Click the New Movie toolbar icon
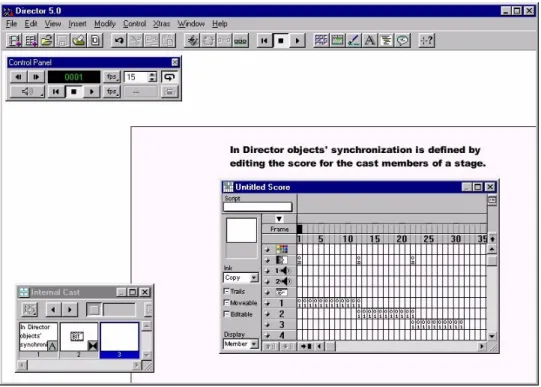The width and height of the screenshot is (541, 387). [14, 41]
